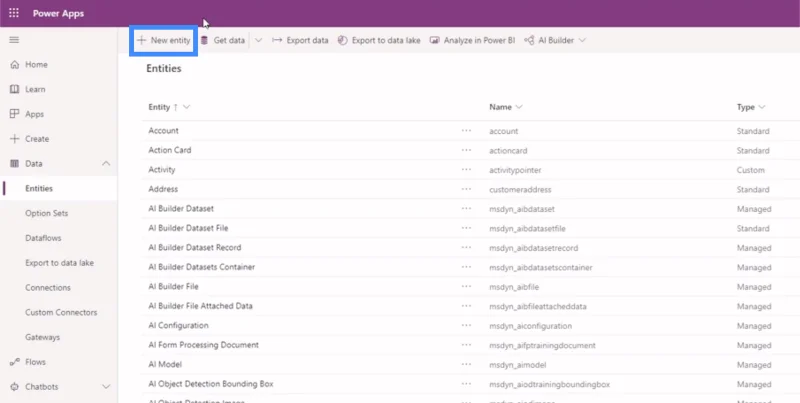800x403 pixels.
Task: Click the Export data arrow icon
Action: [x=277, y=40]
